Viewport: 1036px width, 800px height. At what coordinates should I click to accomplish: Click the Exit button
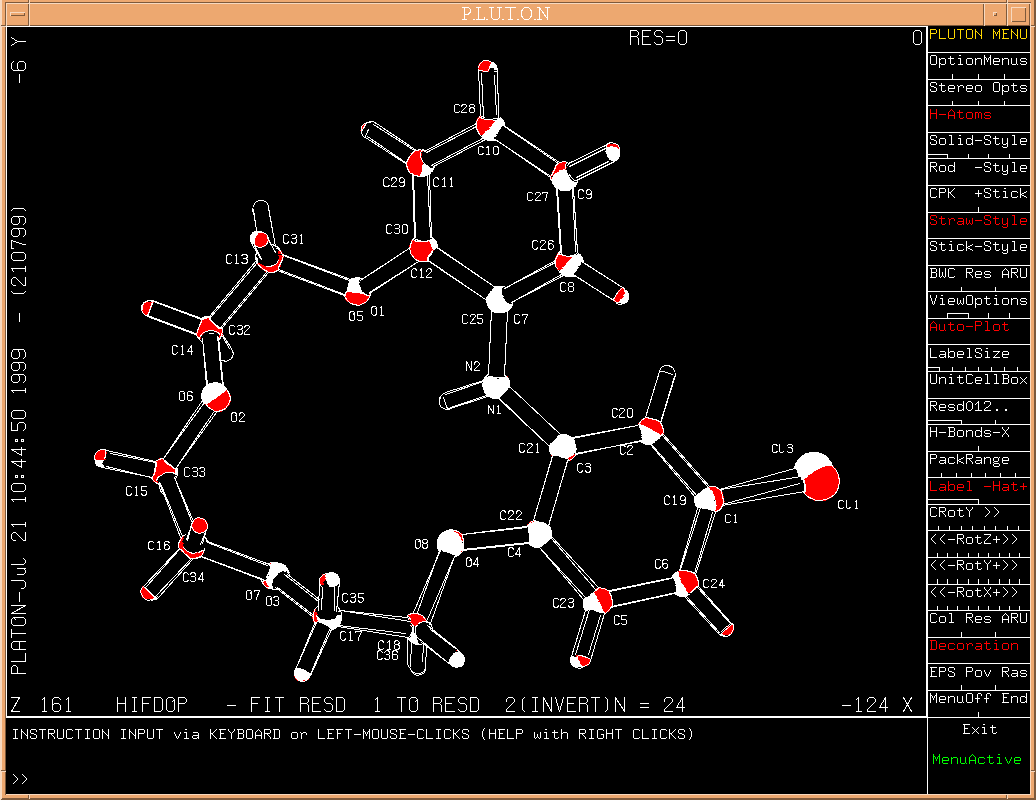(979, 729)
